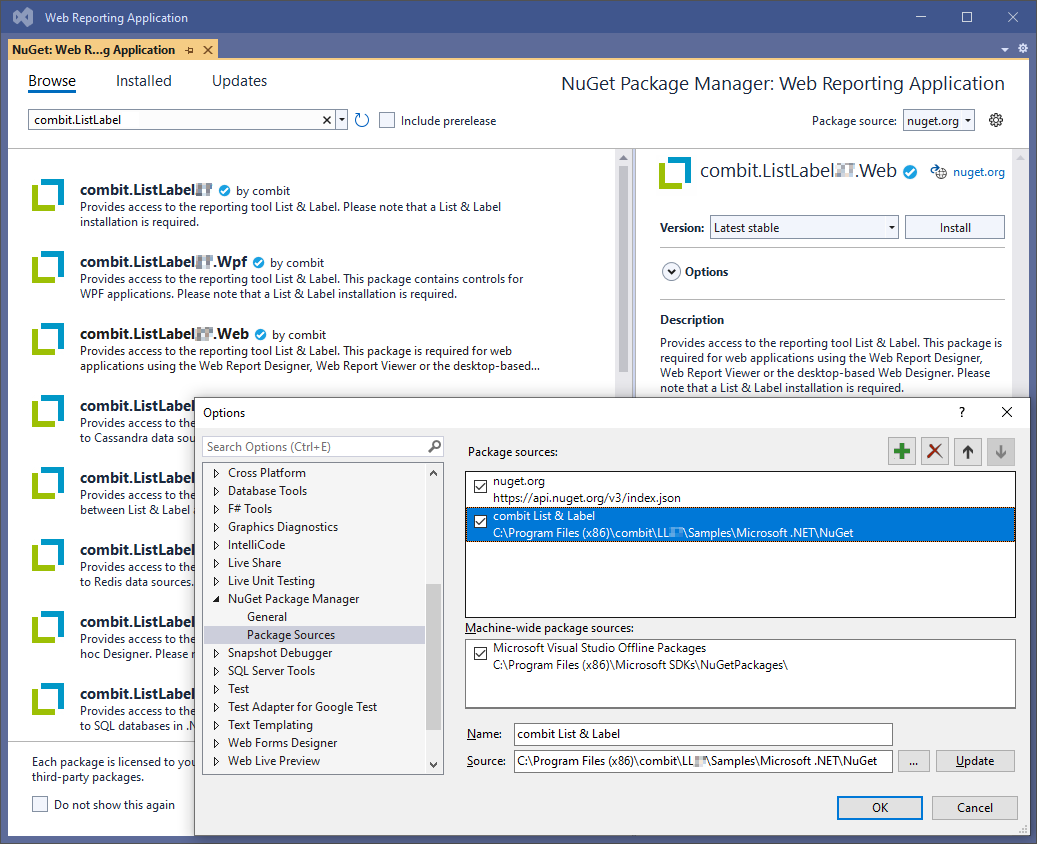This screenshot has height=844, width=1037.
Task: Click the Update button for source
Action: [974, 761]
